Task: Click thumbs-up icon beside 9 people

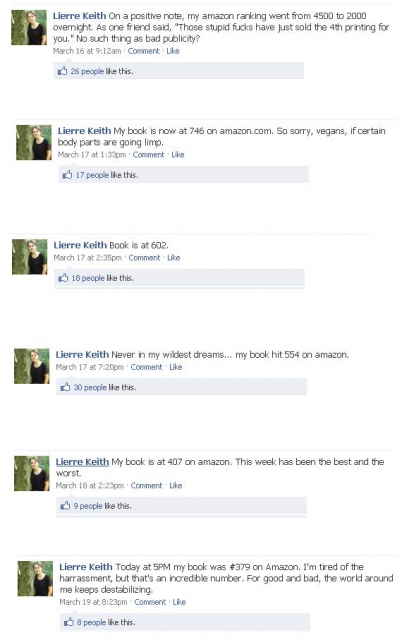Action: tap(65, 506)
